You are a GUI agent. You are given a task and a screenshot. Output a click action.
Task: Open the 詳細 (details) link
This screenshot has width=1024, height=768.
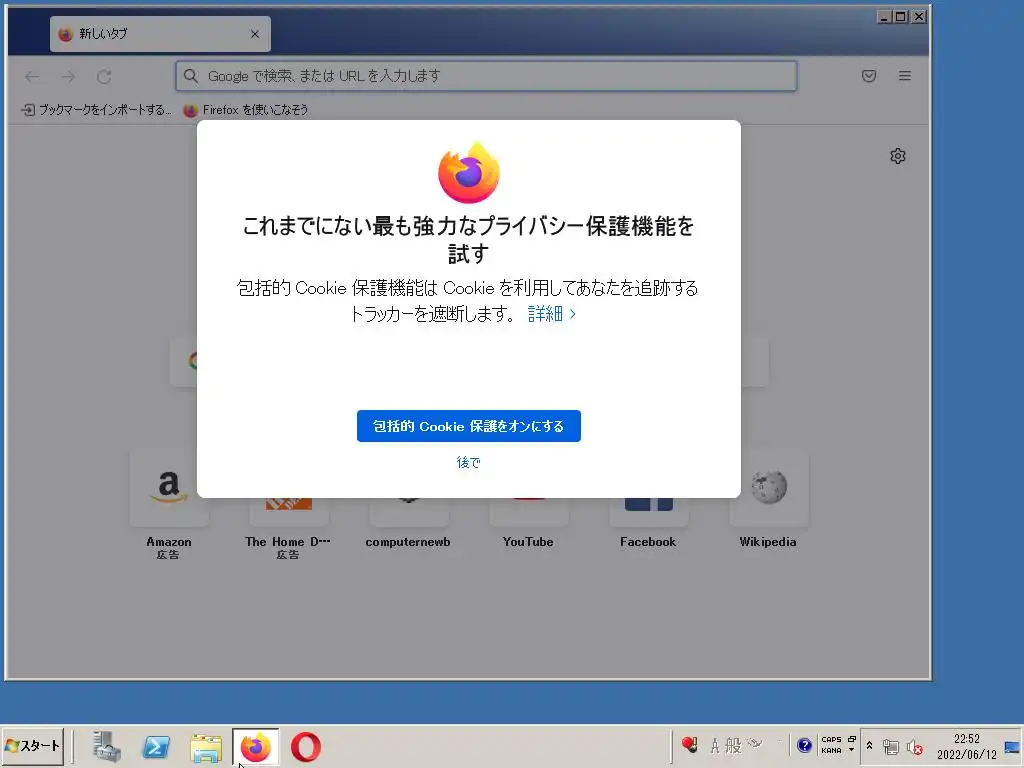point(552,314)
